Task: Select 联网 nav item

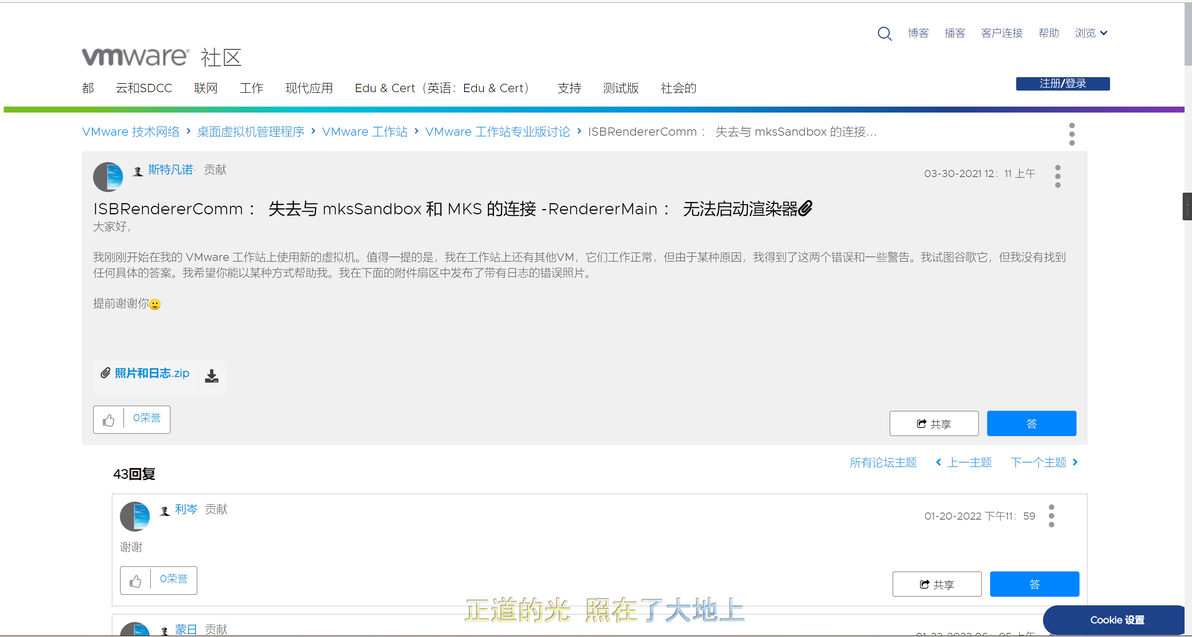Action: point(206,88)
